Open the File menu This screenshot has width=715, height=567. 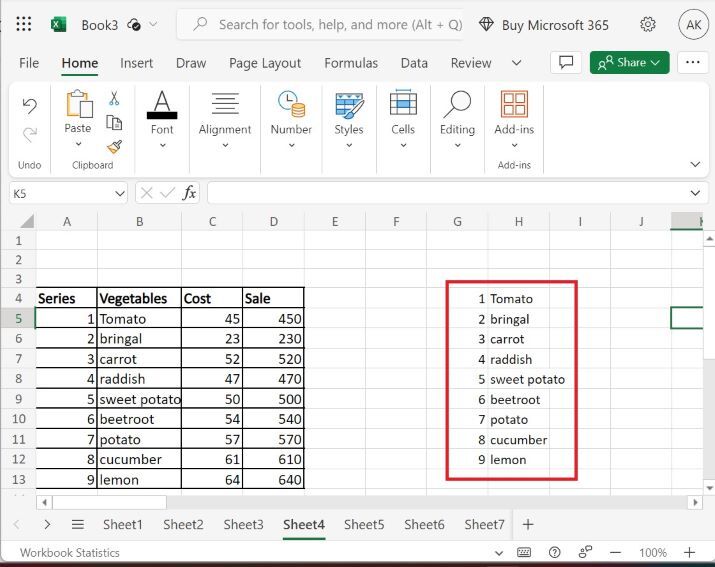pyautogui.click(x=29, y=63)
